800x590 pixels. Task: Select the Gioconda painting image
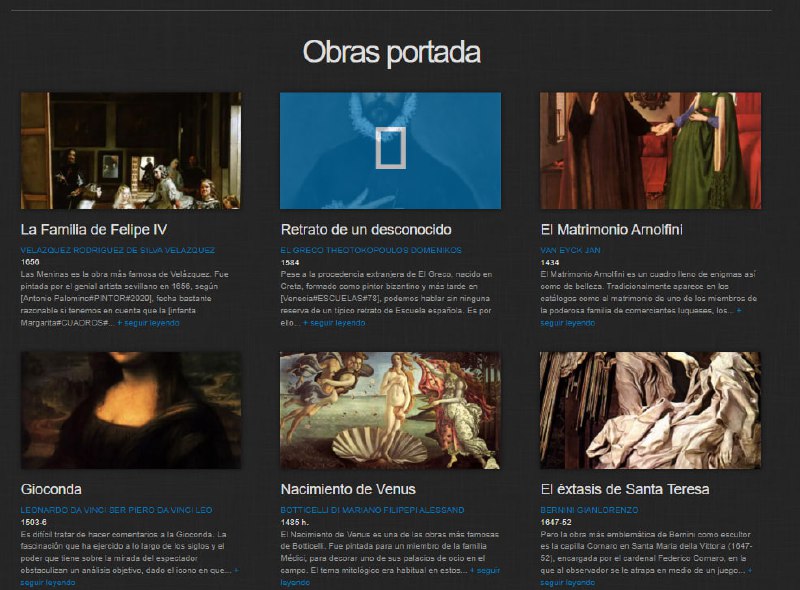(130, 410)
